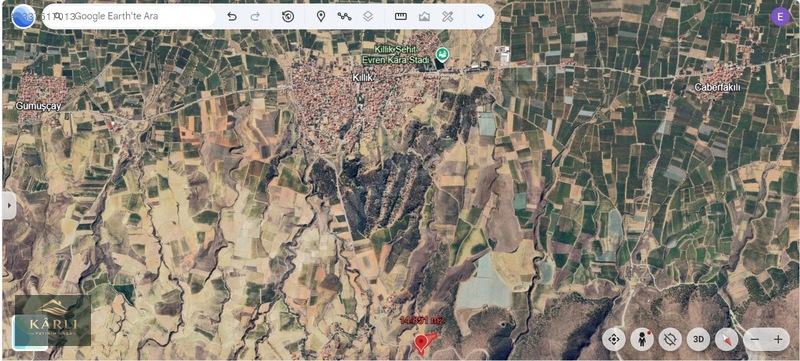The image size is (800, 361).
Task: Expand the left side panel arrow
Action: coord(9,205)
